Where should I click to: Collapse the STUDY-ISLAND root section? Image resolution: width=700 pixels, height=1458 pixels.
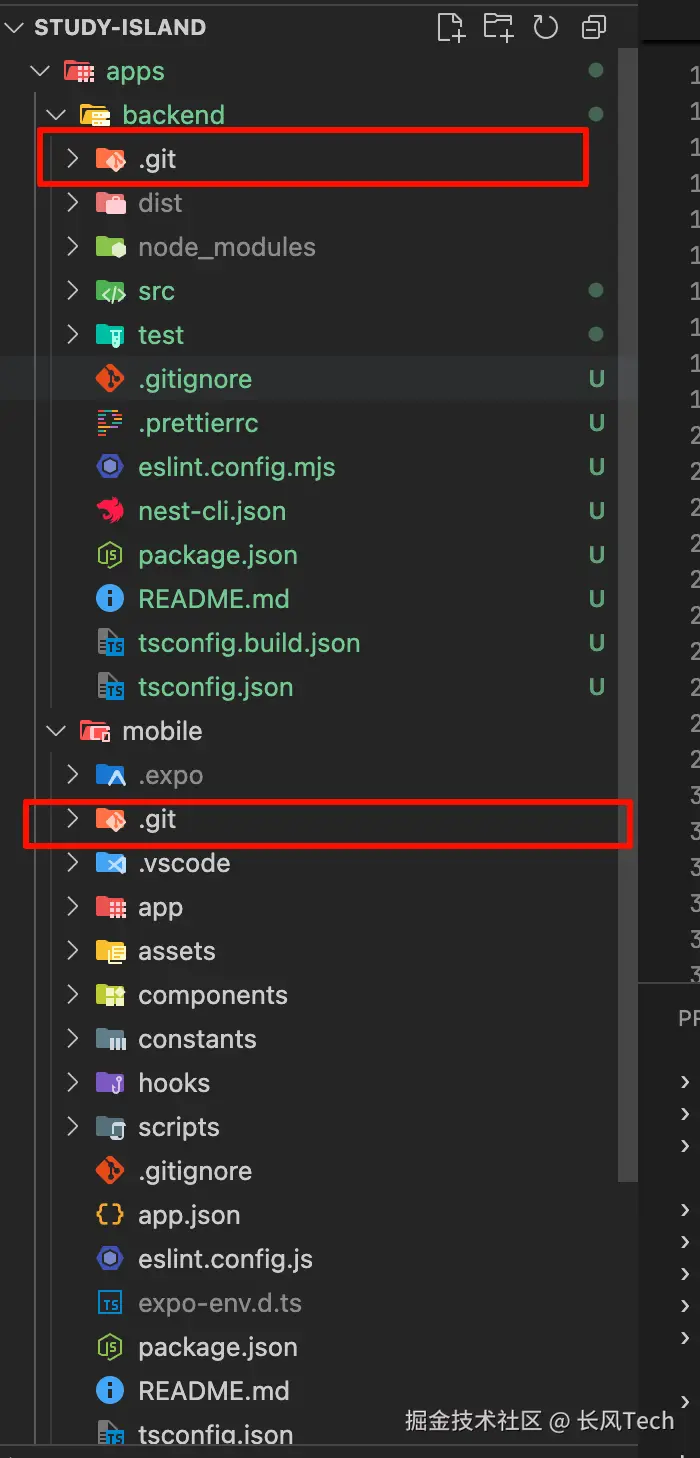click(x=15, y=27)
